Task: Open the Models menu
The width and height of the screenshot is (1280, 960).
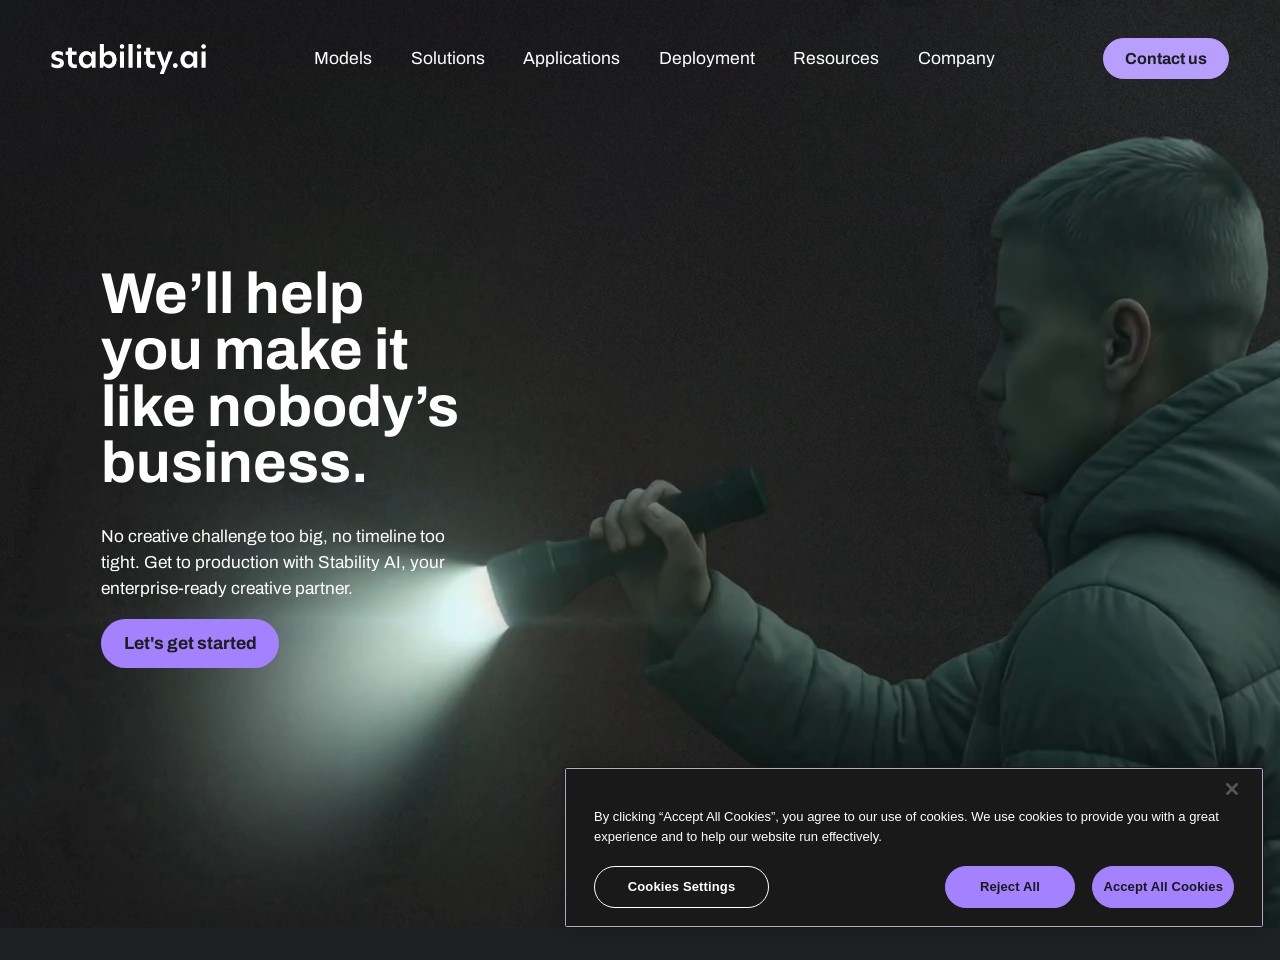Action: (343, 58)
